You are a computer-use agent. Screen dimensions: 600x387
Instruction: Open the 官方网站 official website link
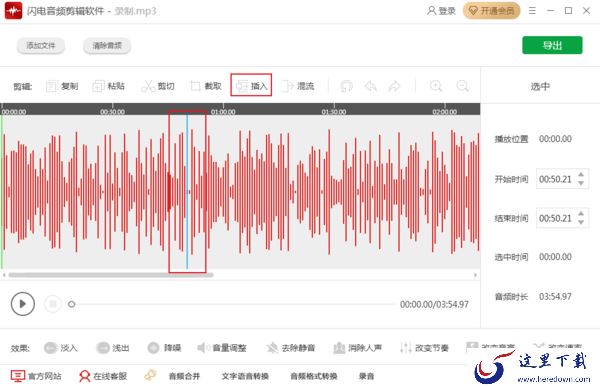click(36, 376)
